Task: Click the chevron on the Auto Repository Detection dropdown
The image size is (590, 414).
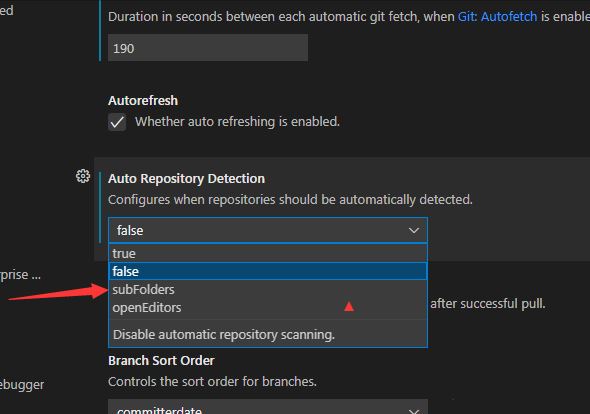Action: click(x=414, y=230)
